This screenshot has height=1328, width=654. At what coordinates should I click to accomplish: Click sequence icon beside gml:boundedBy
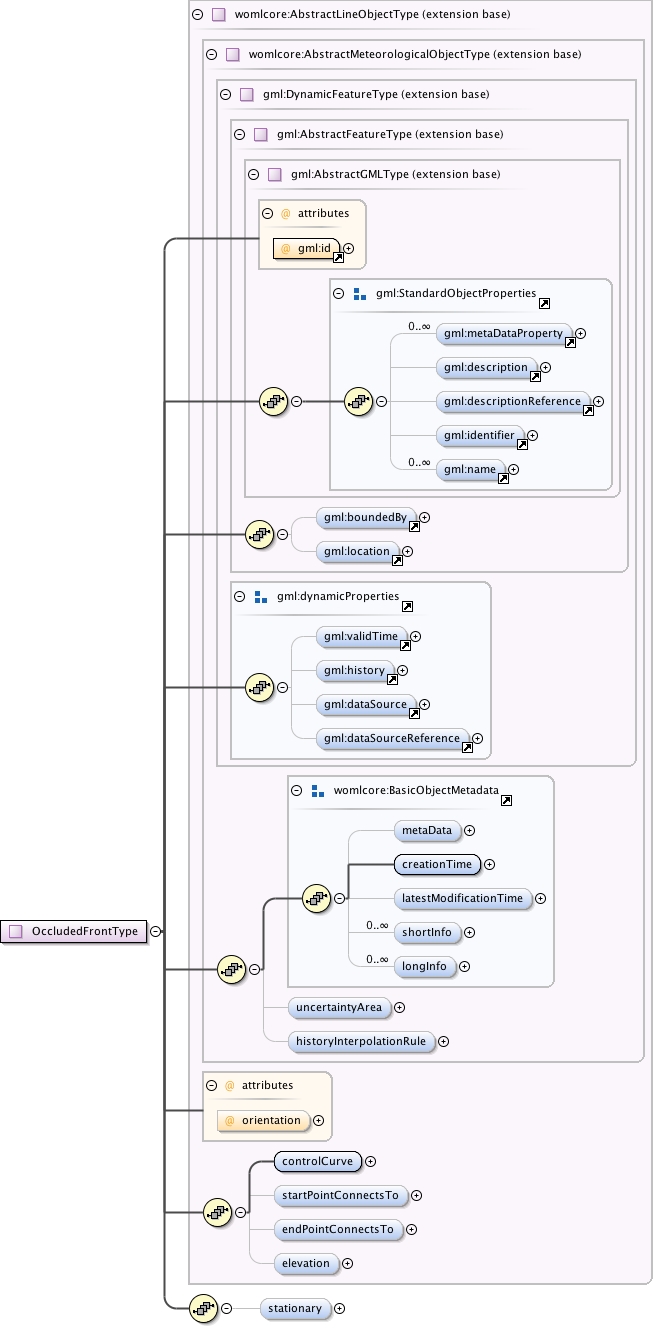[260, 534]
